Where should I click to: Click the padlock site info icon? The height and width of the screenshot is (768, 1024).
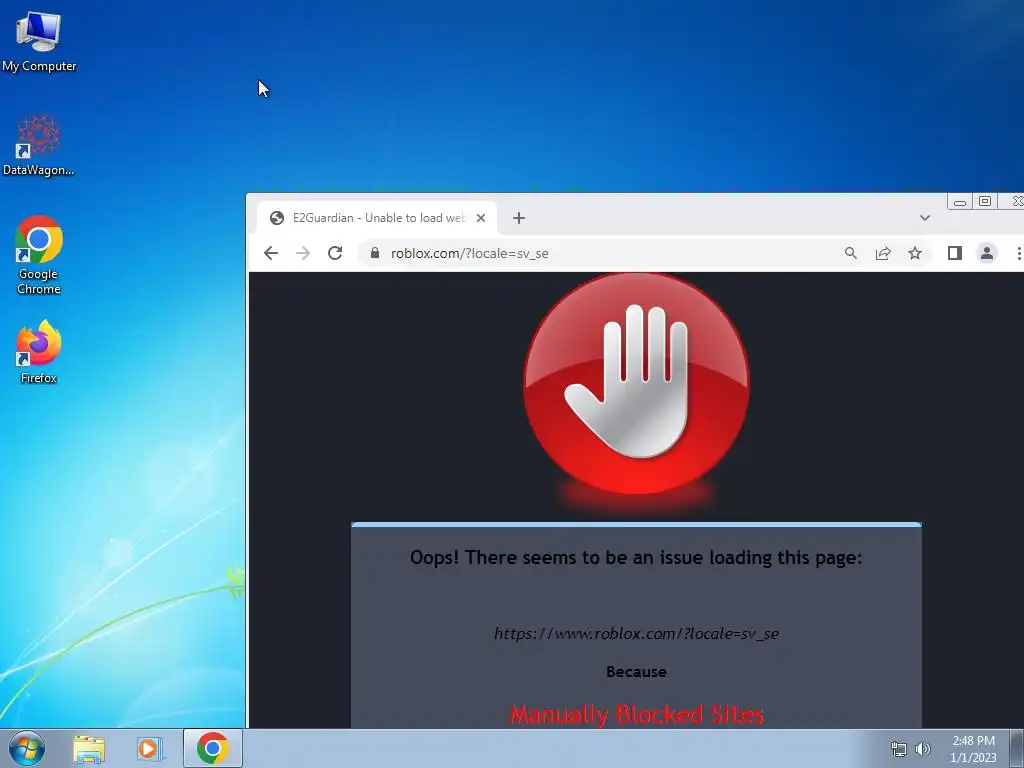(375, 253)
